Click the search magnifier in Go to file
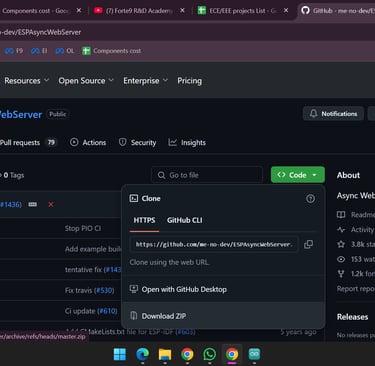The image size is (375, 366). (161, 175)
